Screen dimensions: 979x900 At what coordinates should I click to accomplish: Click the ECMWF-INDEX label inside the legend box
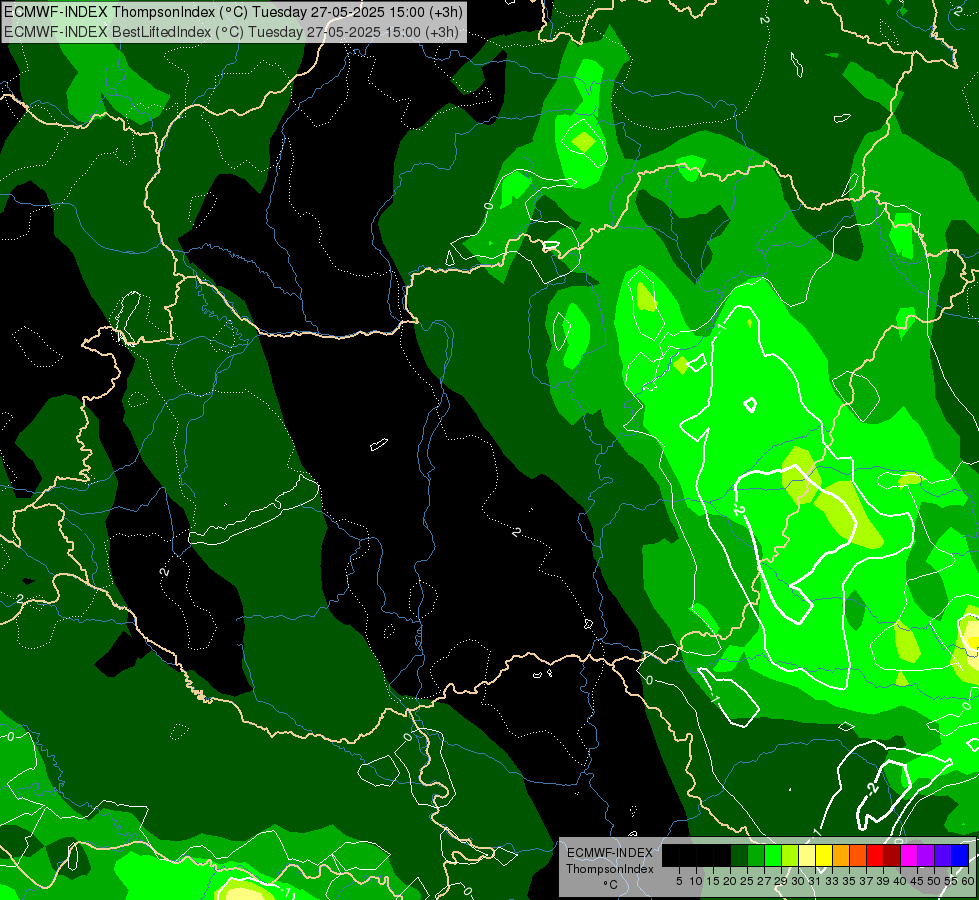pos(610,853)
